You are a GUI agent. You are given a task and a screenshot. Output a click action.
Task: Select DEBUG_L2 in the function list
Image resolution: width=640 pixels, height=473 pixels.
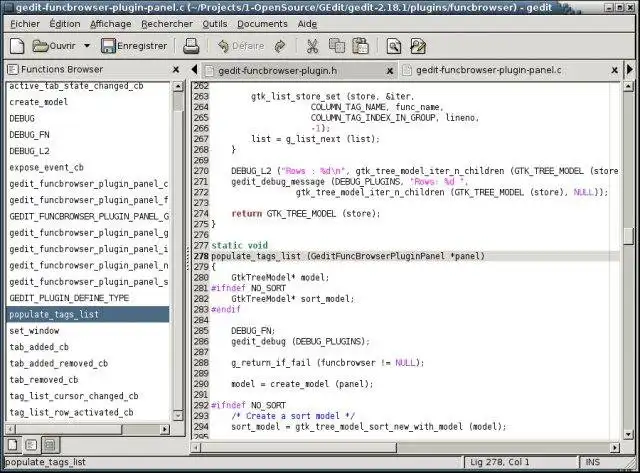88,151
